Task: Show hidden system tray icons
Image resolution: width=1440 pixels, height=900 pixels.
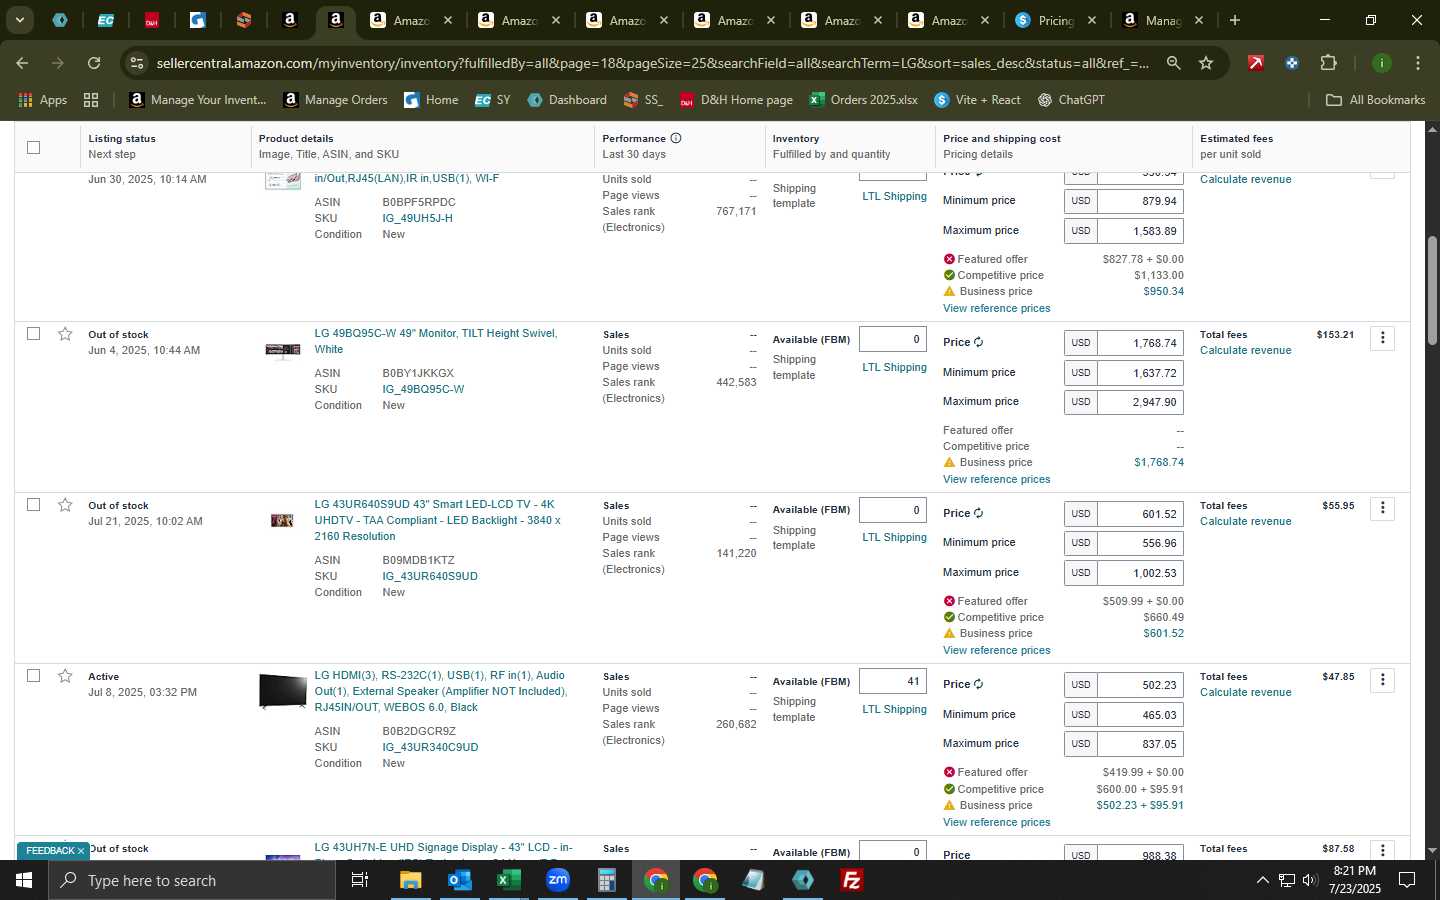Action: pyautogui.click(x=1262, y=880)
